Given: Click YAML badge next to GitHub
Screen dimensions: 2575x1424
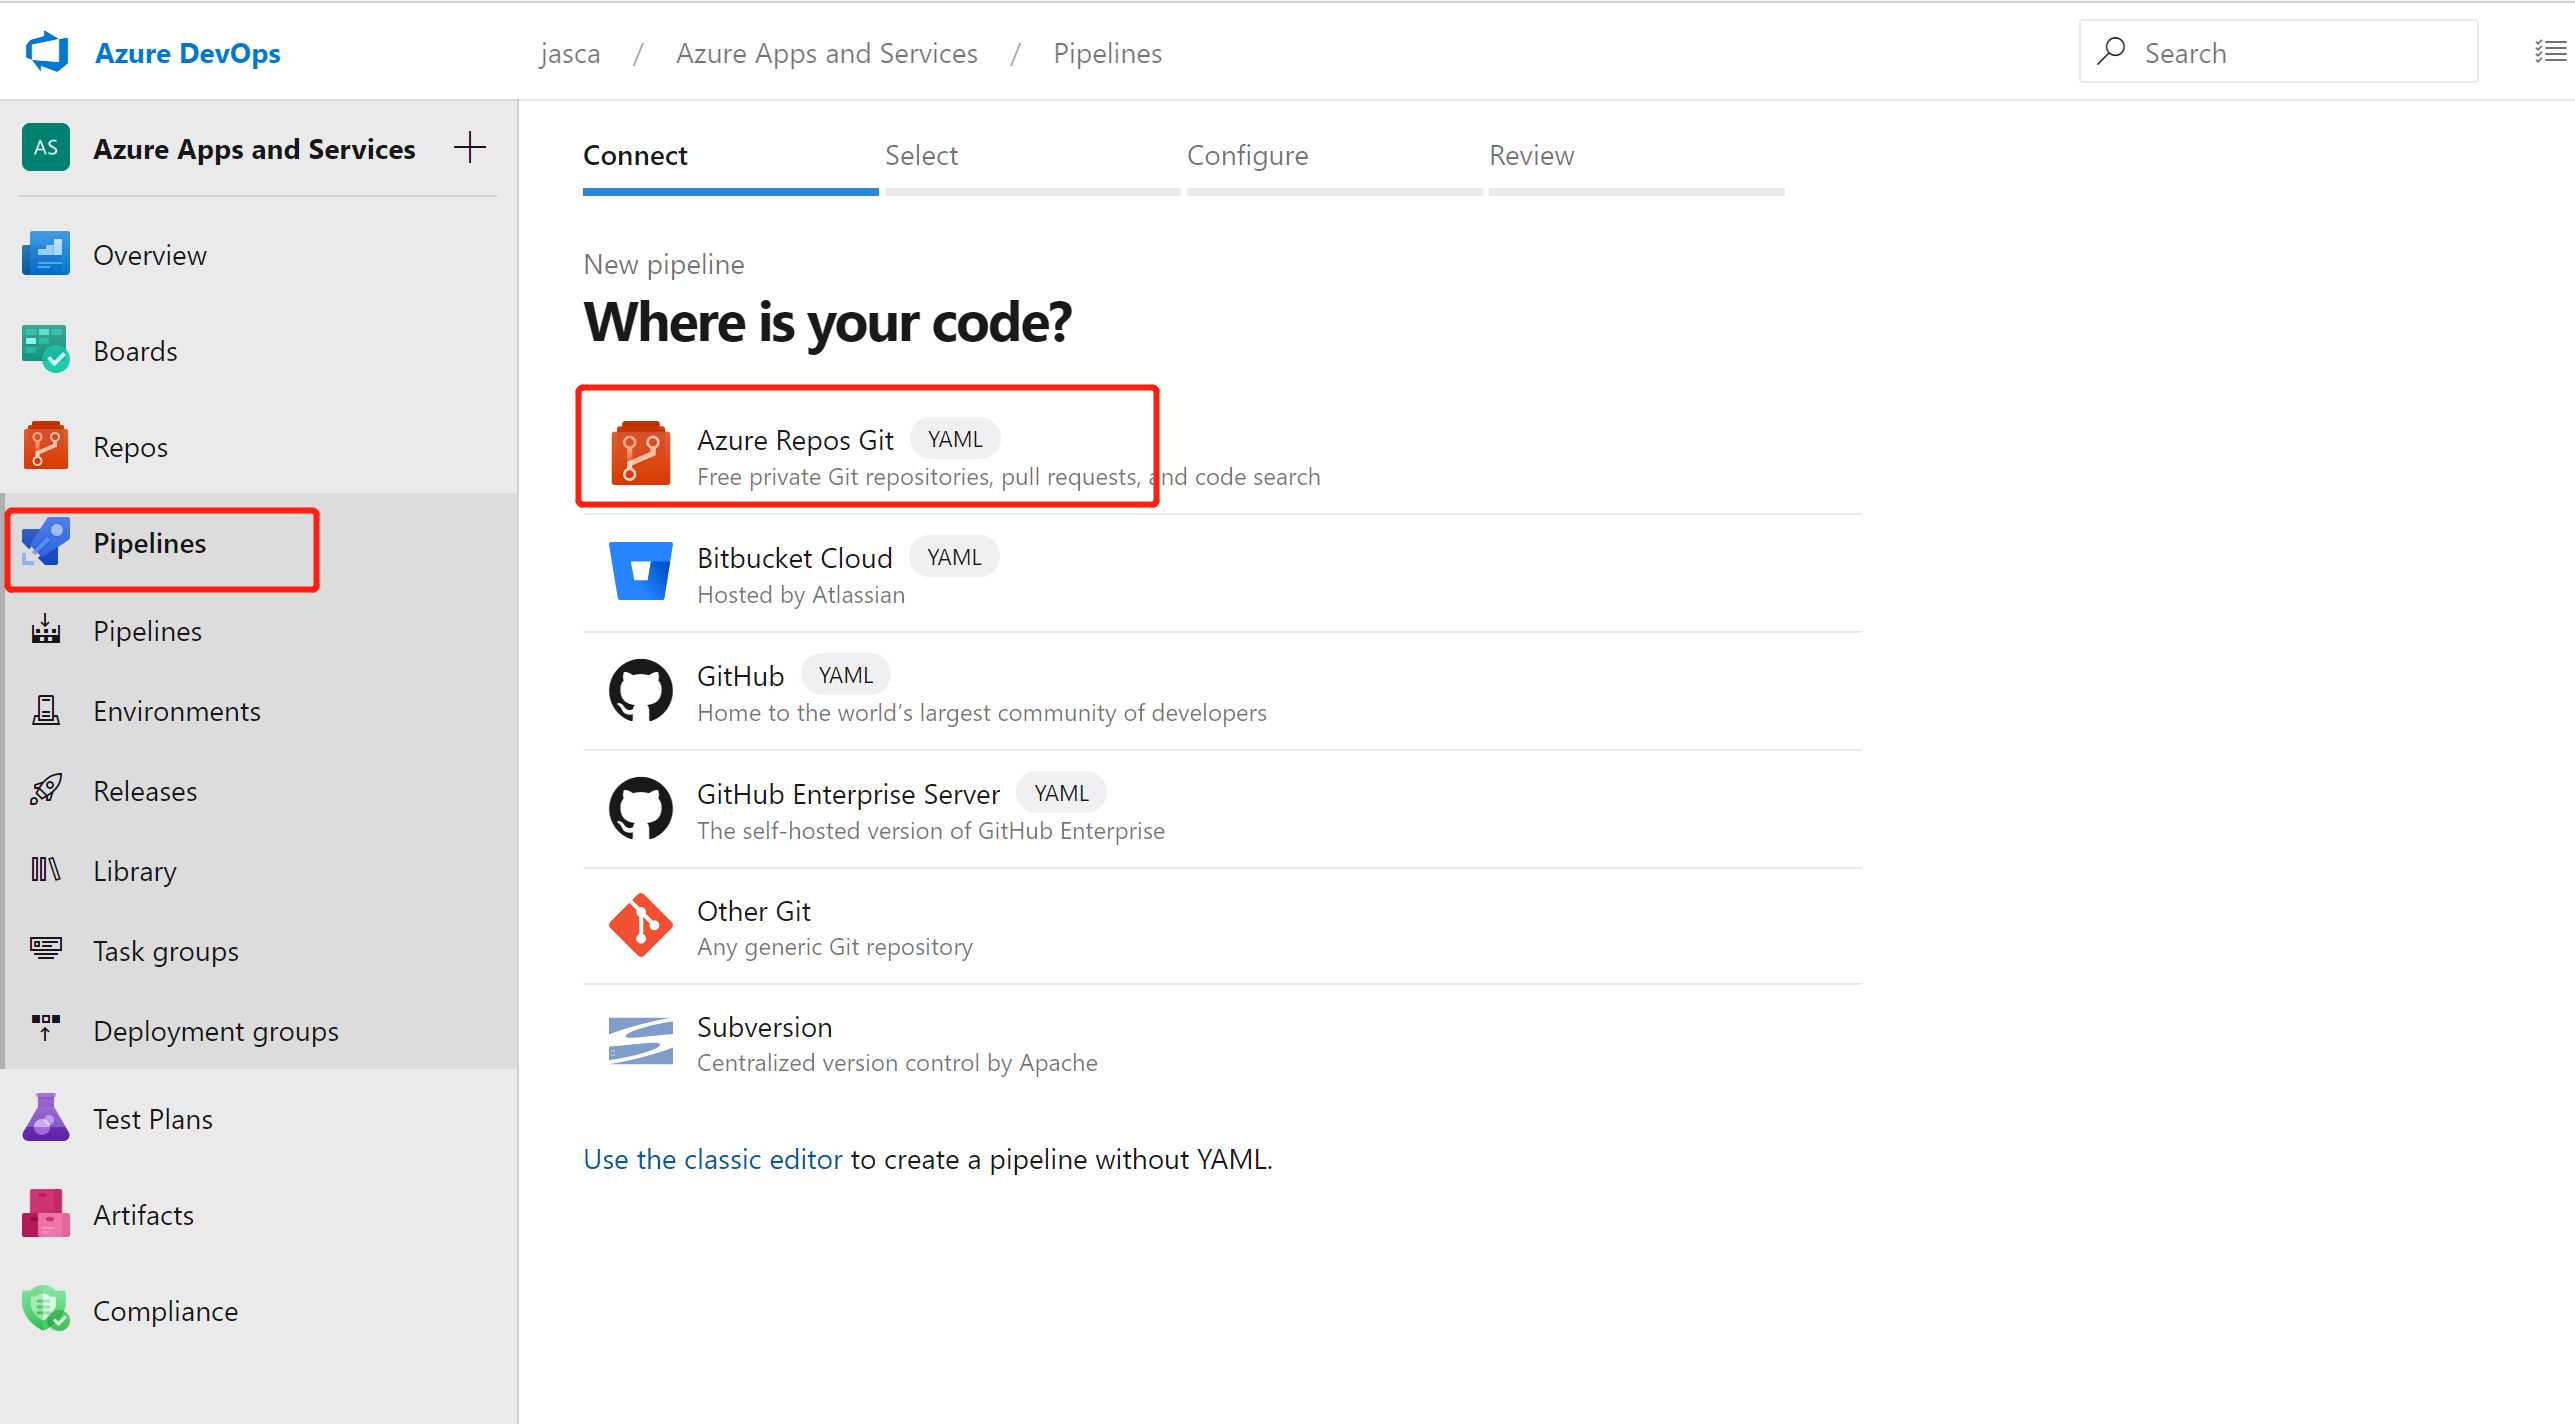Looking at the screenshot, I should coord(846,675).
